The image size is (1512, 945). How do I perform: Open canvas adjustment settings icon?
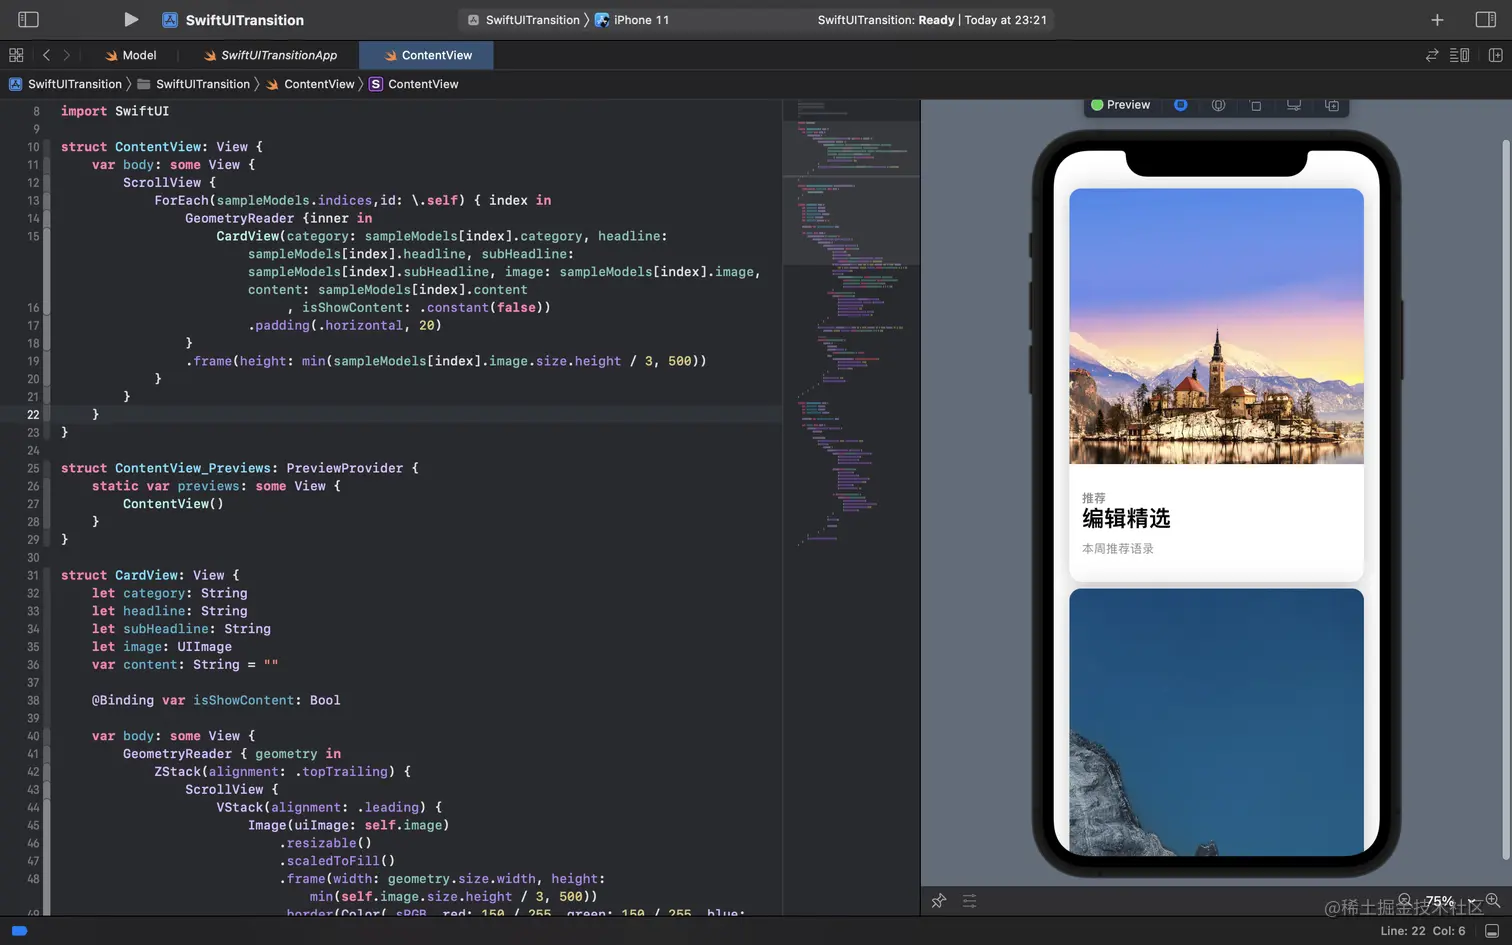pos(969,901)
